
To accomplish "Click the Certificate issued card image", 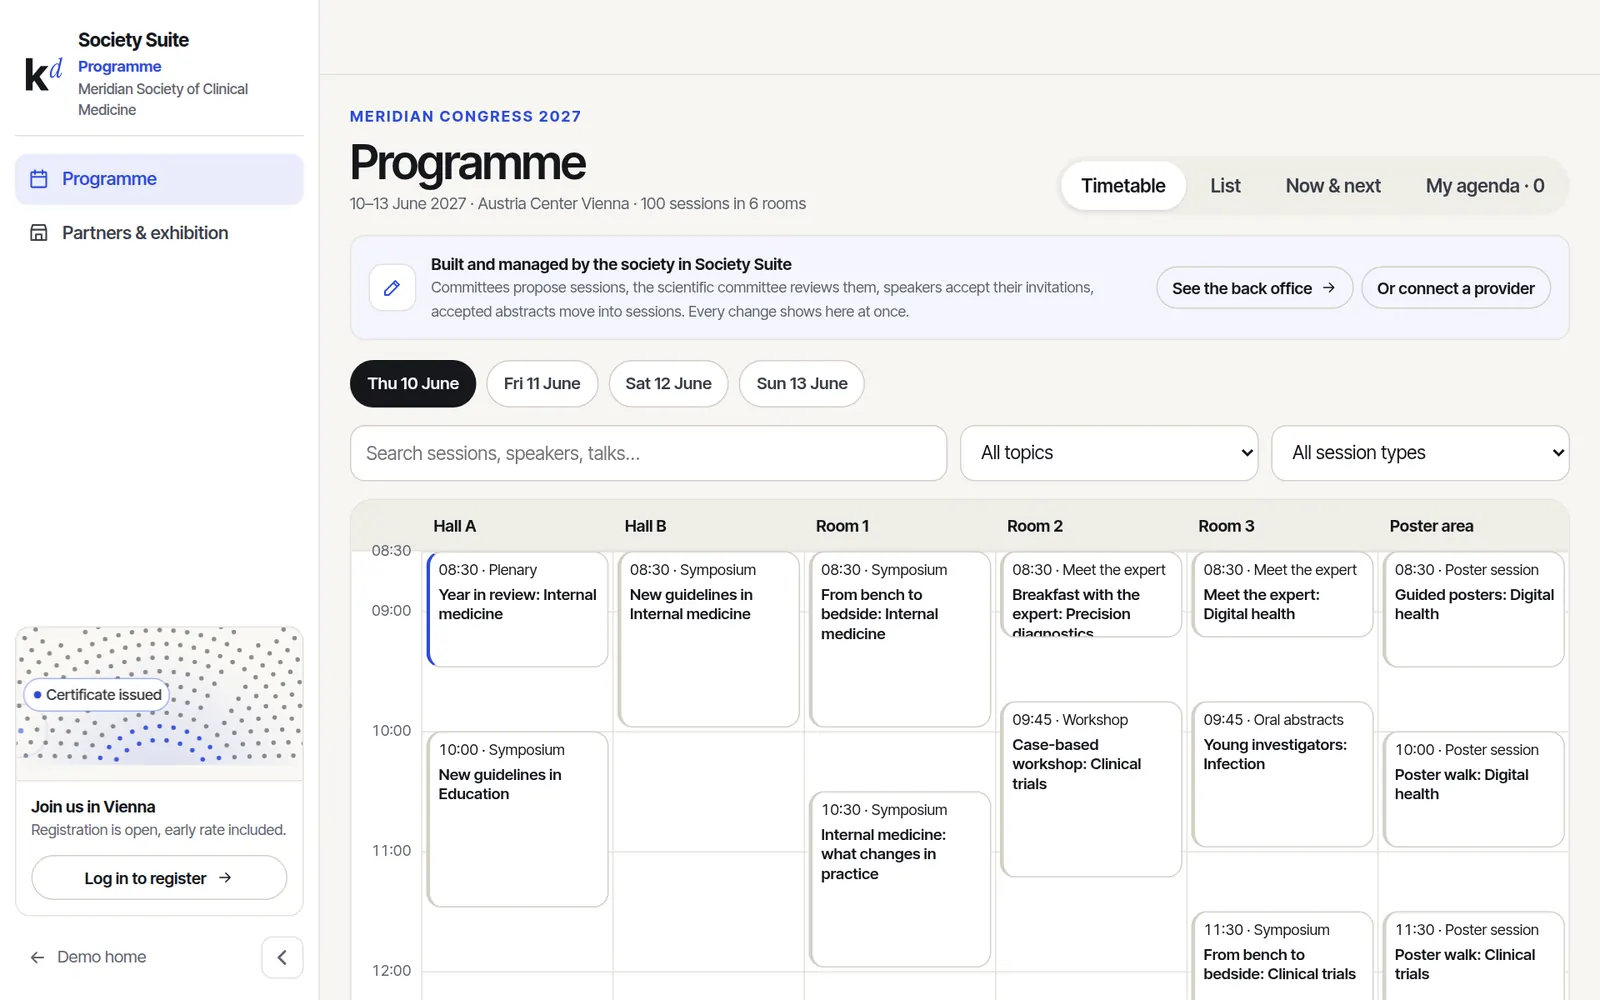I will point(159,703).
